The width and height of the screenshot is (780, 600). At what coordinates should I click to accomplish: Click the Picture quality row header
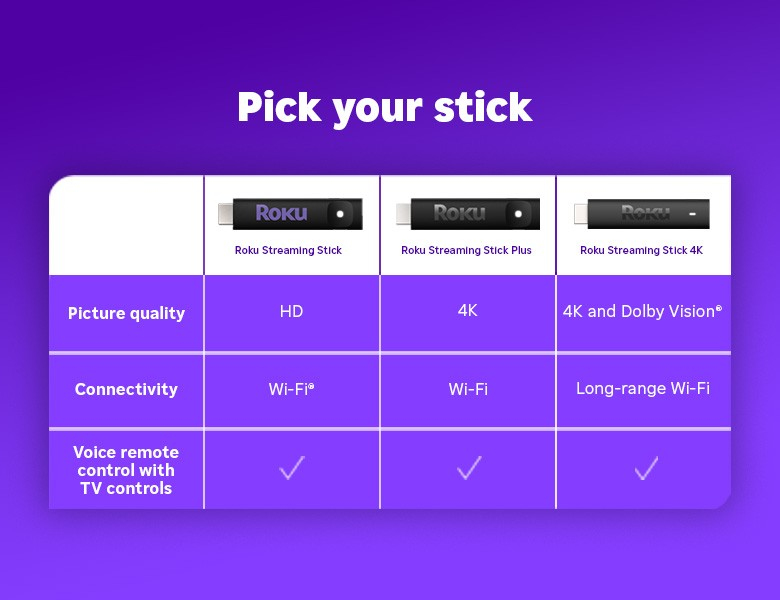pyautogui.click(x=126, y=313)
